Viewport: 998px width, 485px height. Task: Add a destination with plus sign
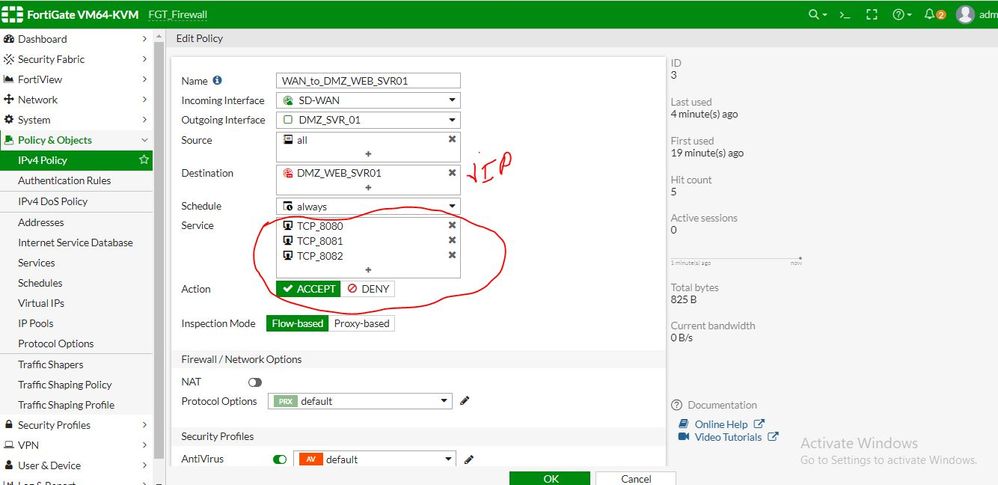(368, 187)
